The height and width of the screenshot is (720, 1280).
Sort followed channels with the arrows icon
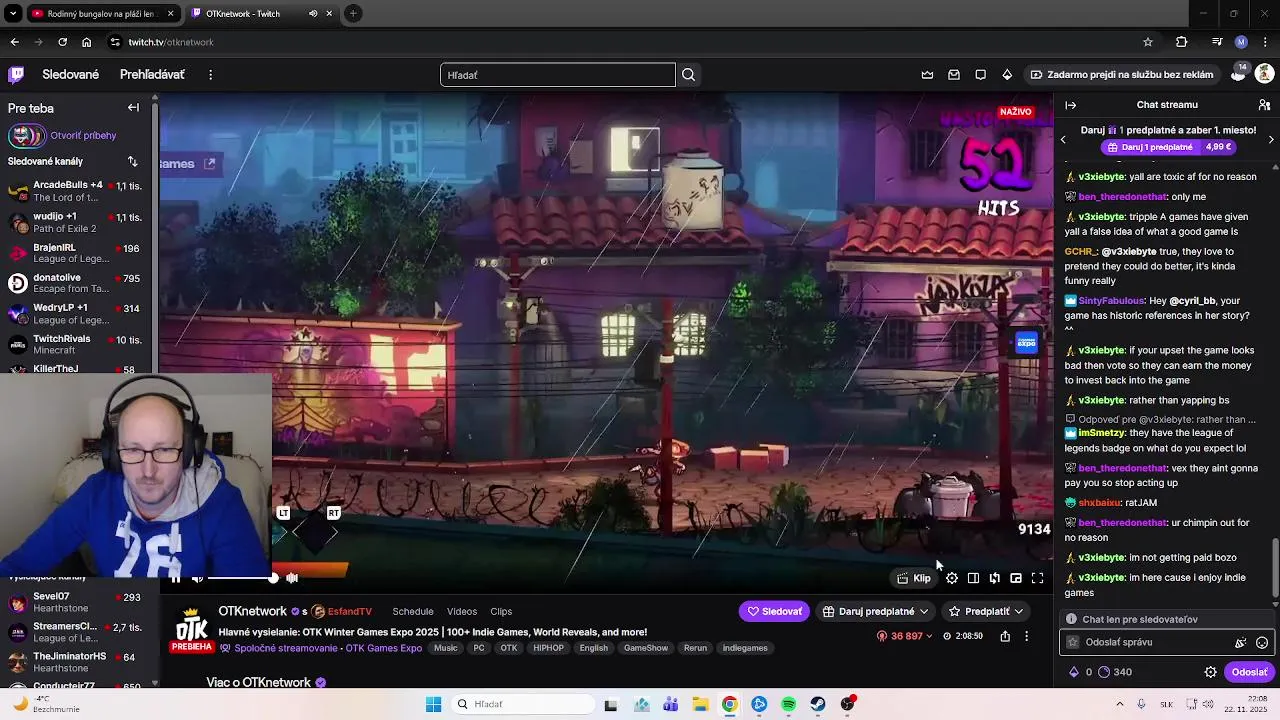(x=132, y=161)
